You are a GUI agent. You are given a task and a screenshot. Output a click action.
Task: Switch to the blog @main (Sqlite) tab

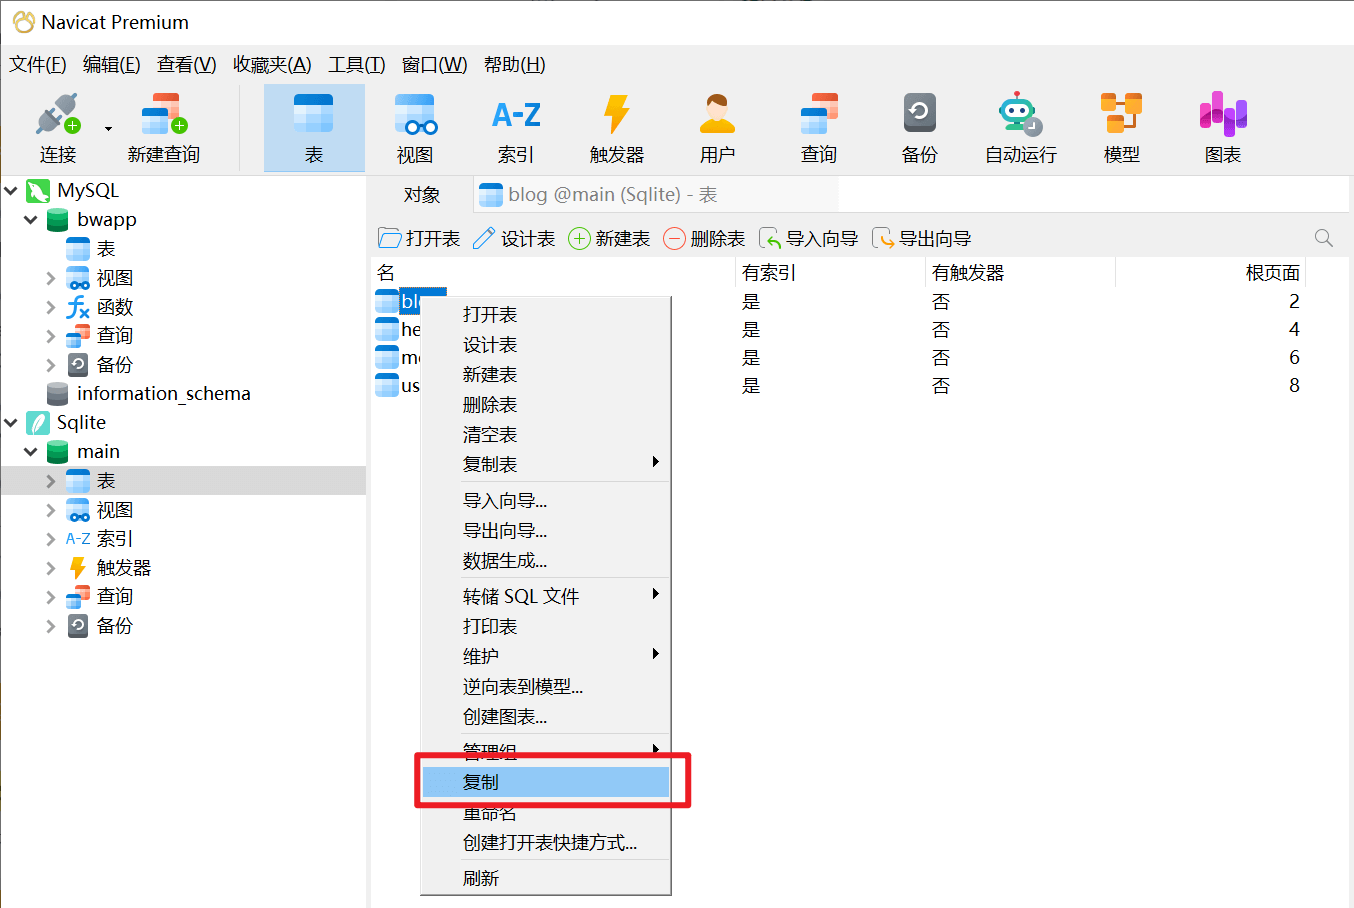(x=600, y=195)
